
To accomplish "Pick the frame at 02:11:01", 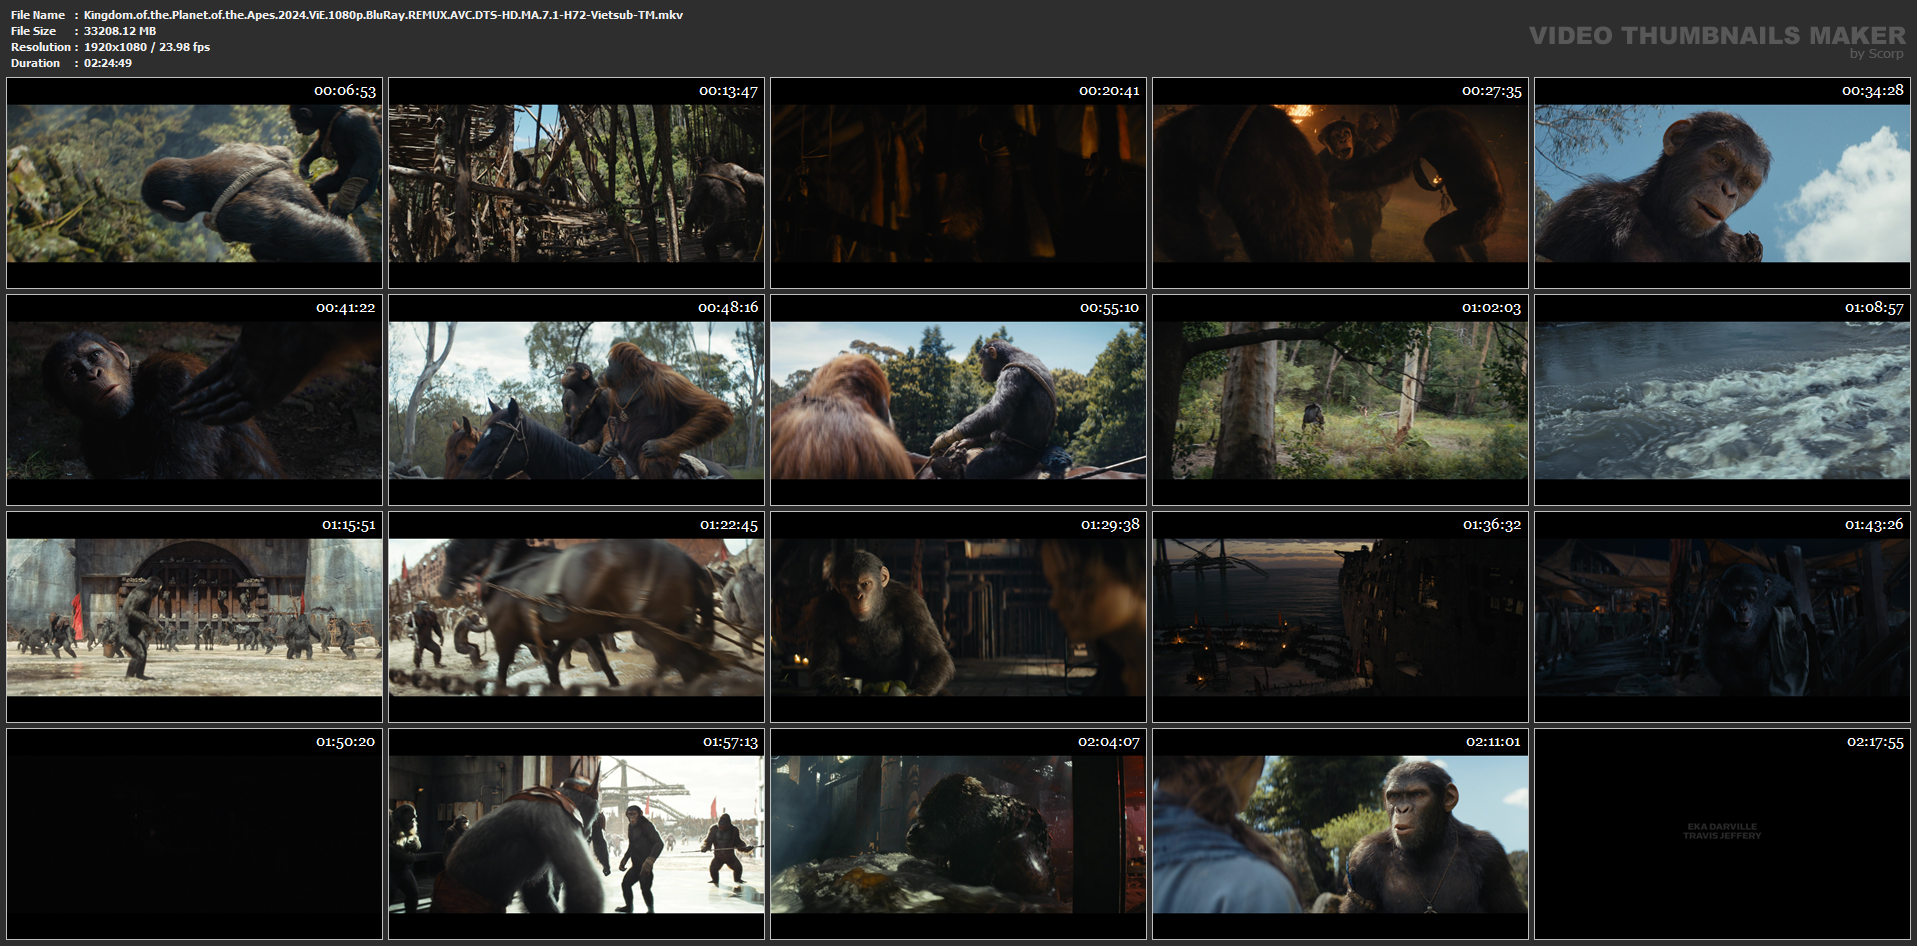I will [x=1340, y=834].
